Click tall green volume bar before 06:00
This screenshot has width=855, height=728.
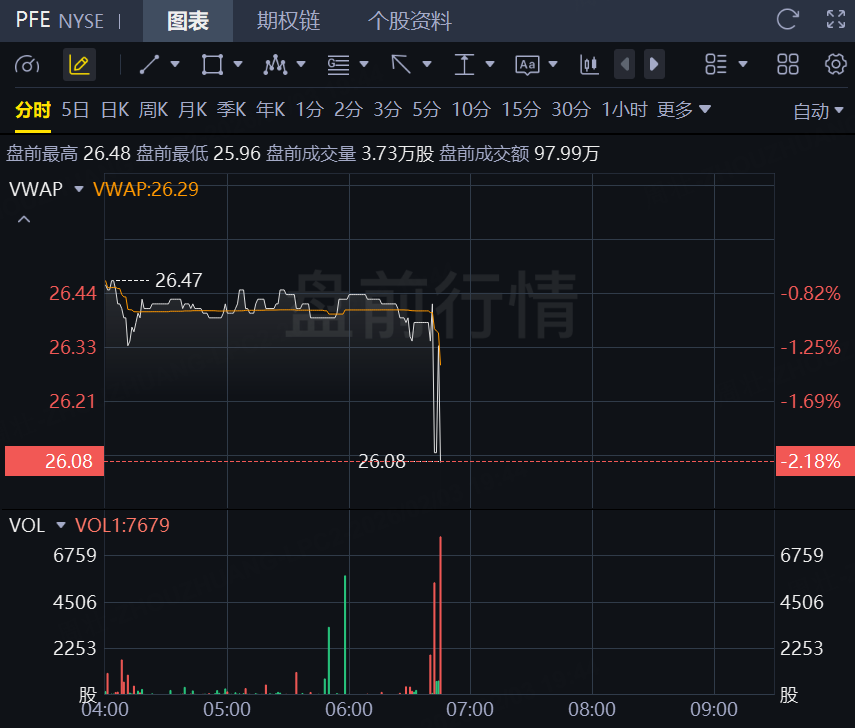coord(345,634)
